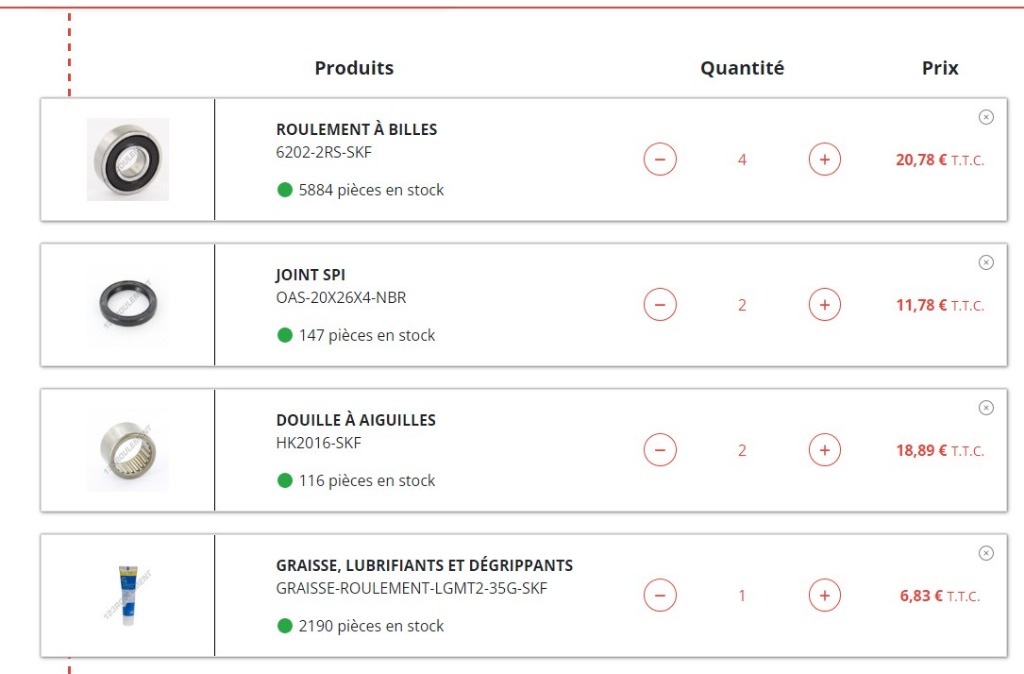Add one more Graisse roulement LGMT2
1024x674 pixels.
coord(824,596)
